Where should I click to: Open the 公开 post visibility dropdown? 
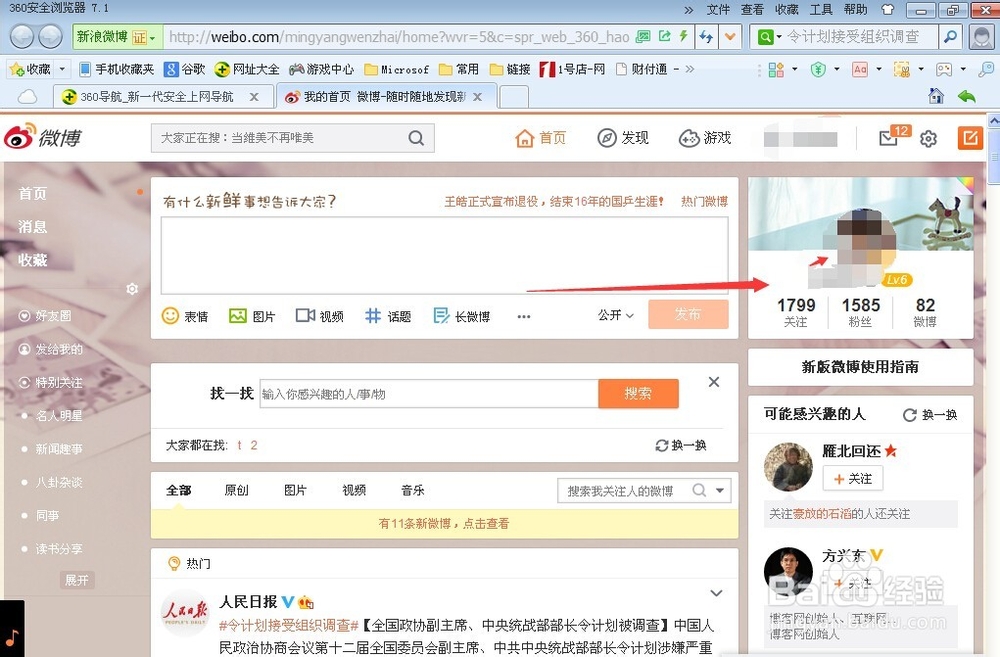pyautogui.click(x=612, y=314)
